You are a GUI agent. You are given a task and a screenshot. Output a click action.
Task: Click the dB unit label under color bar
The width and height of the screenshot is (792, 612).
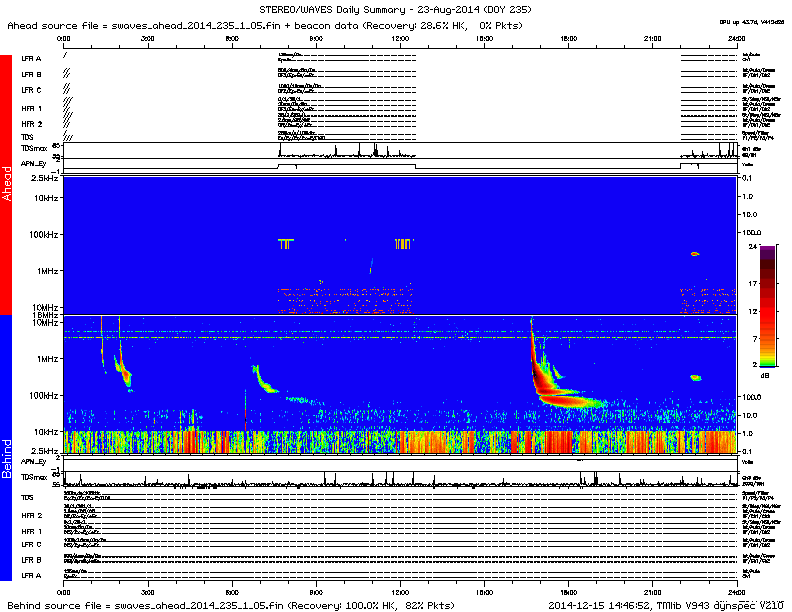(x=765, y=375)
